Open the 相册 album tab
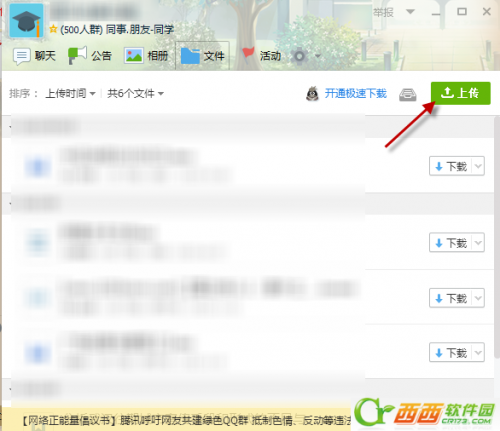The width and height of the screenshot is (500, 431). 146,56
